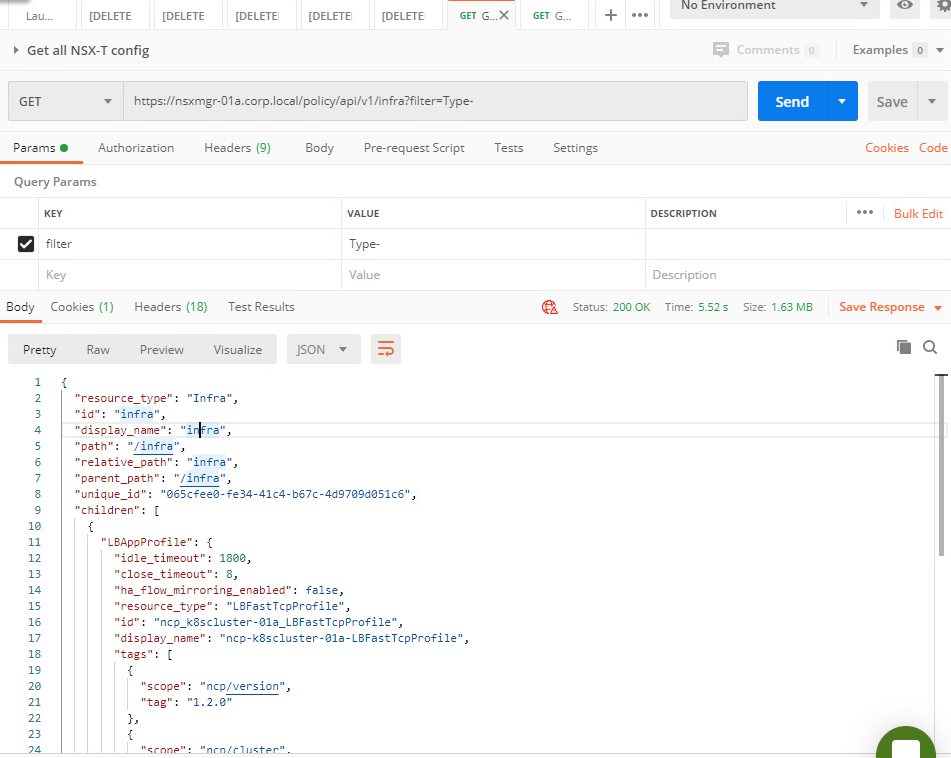Click the tab options ellipsis icon

tap(640, 15)
